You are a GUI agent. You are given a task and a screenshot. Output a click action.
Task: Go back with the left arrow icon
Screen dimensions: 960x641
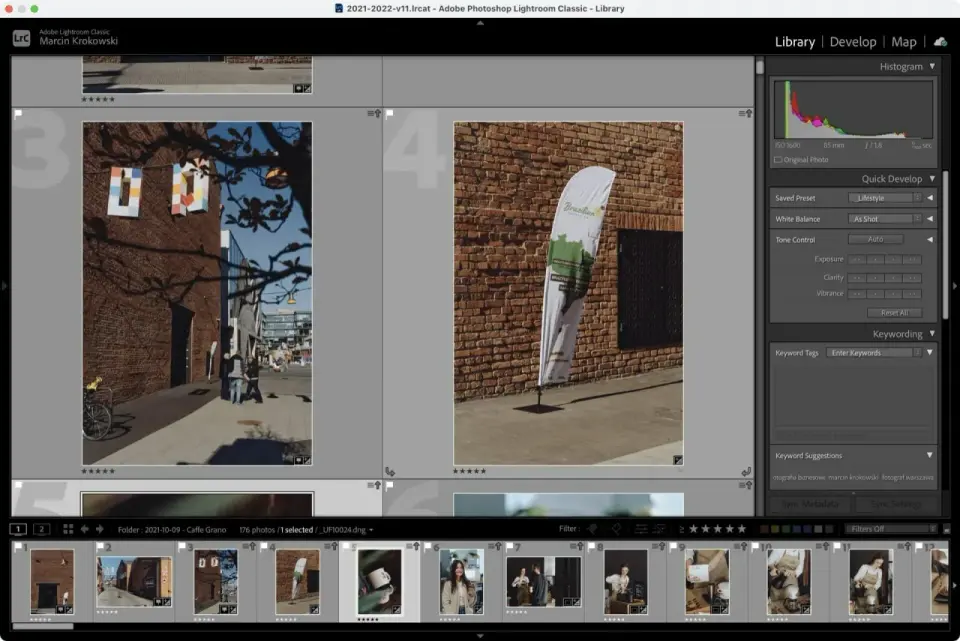(84, 529)
